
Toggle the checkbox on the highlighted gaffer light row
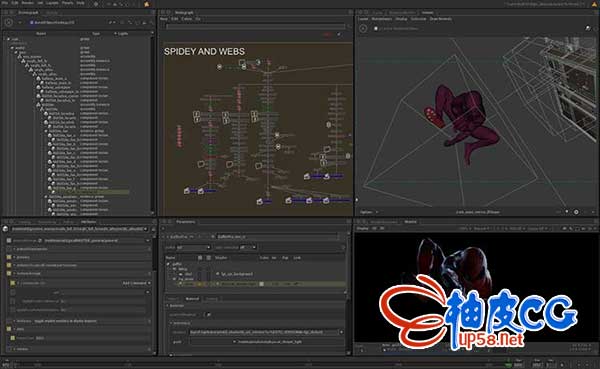pyautogui.click(x=179, y=284)
